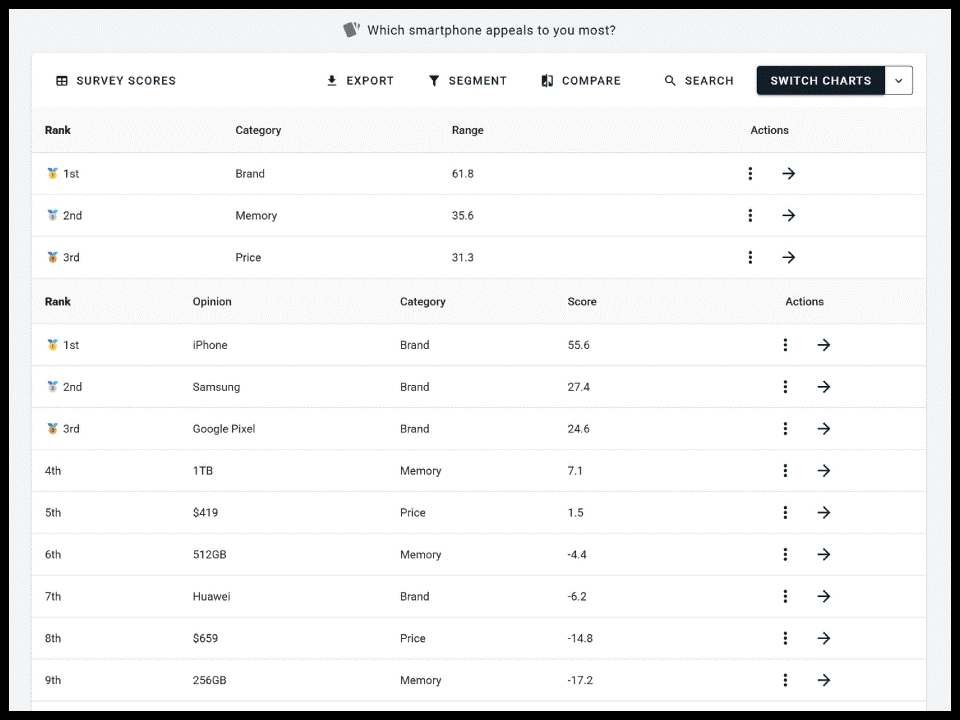Click the survey question title text
This screenshot has height=720, width=960.
pos(491,30)
